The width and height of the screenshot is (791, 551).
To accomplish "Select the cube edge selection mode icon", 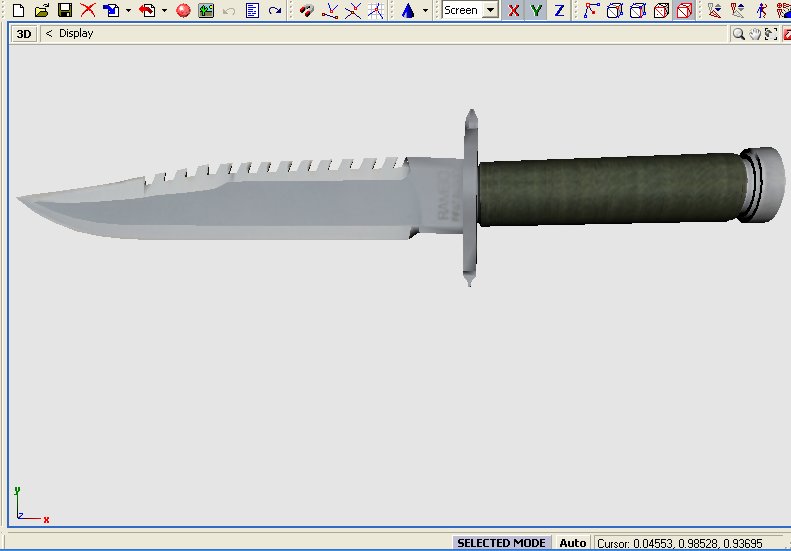I will click(x=614, y=10).
